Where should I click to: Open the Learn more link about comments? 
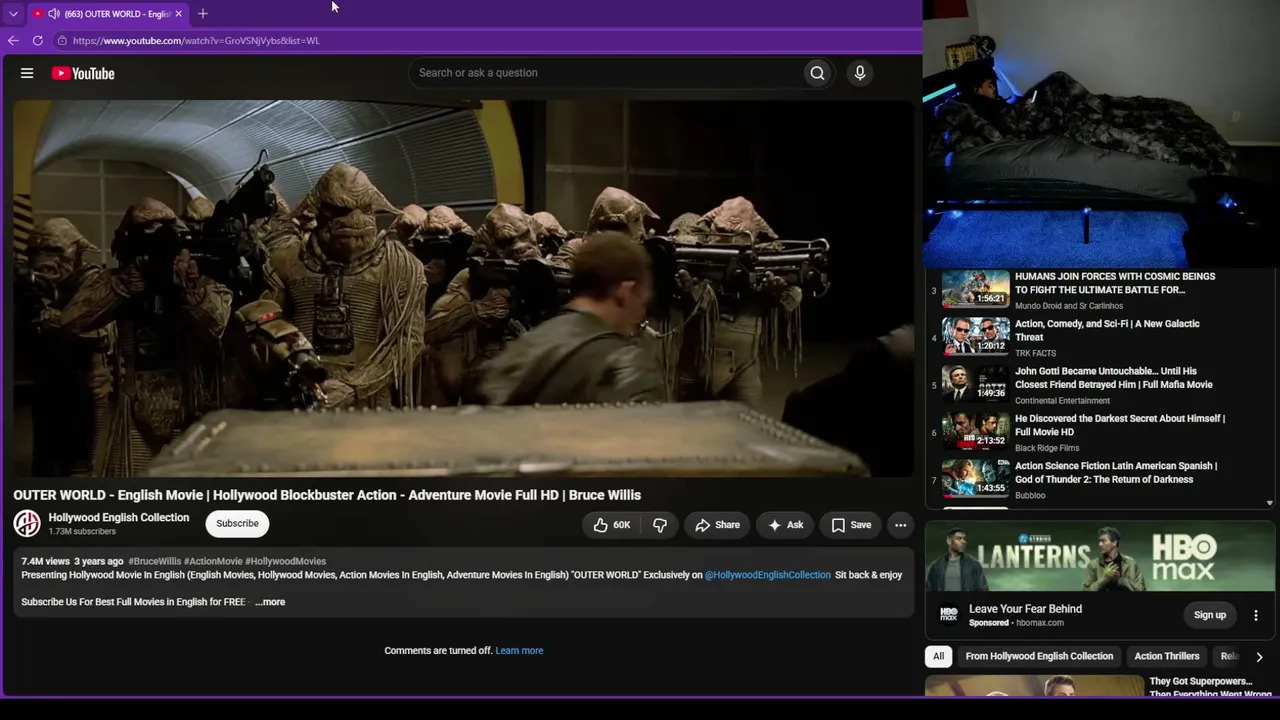[519, 651]
